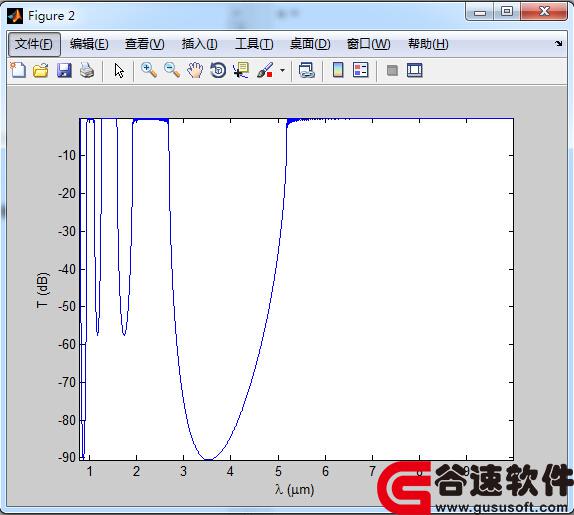574x515 pixels.
Task: Open a file with the folder icon
Action: (x=41, y=70)
